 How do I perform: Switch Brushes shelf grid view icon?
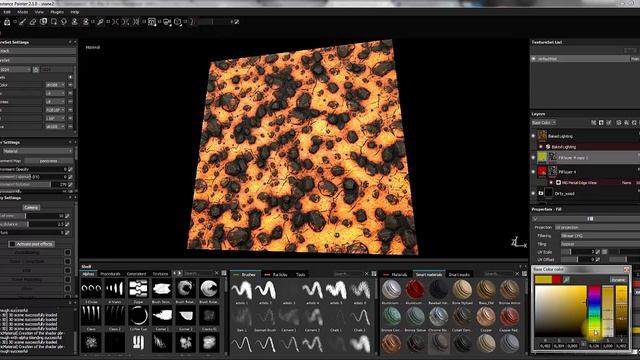click(x=373, y=274)
